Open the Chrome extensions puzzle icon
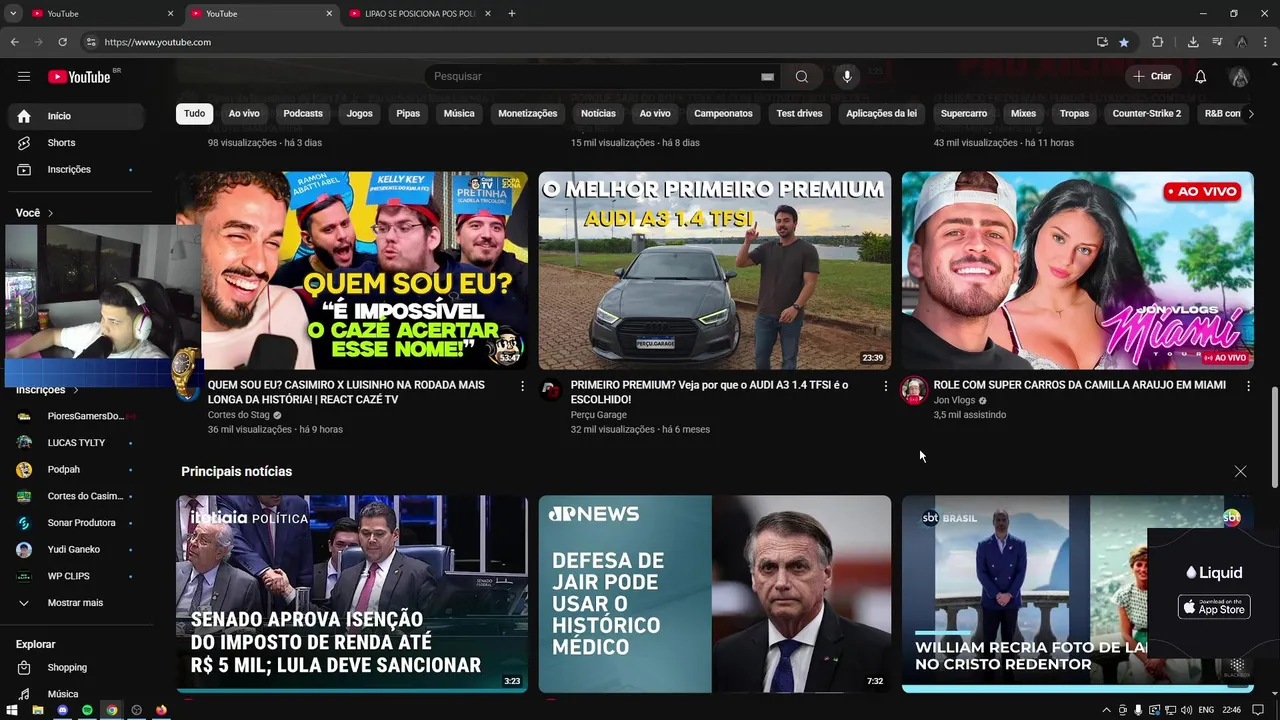This screenshot has width=1280, height=720. [1158, 42]
